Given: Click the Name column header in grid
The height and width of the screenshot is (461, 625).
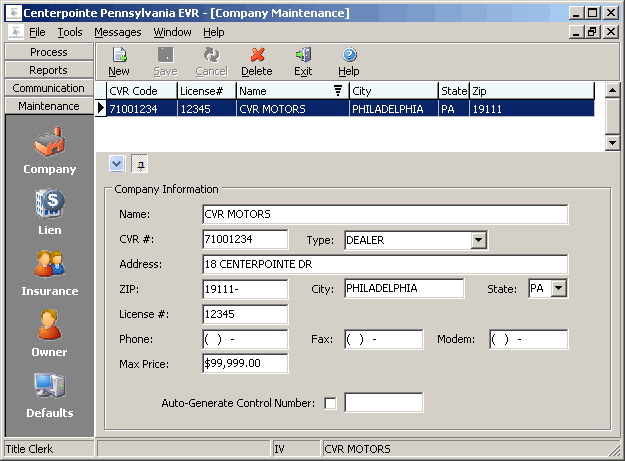Looking at the screenshot, I should point(290,91).
